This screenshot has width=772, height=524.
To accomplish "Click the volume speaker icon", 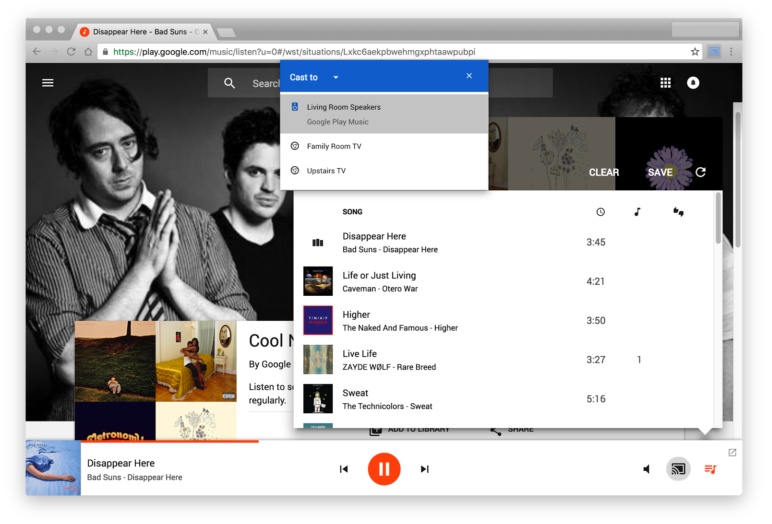I will (x=646, y=469).
